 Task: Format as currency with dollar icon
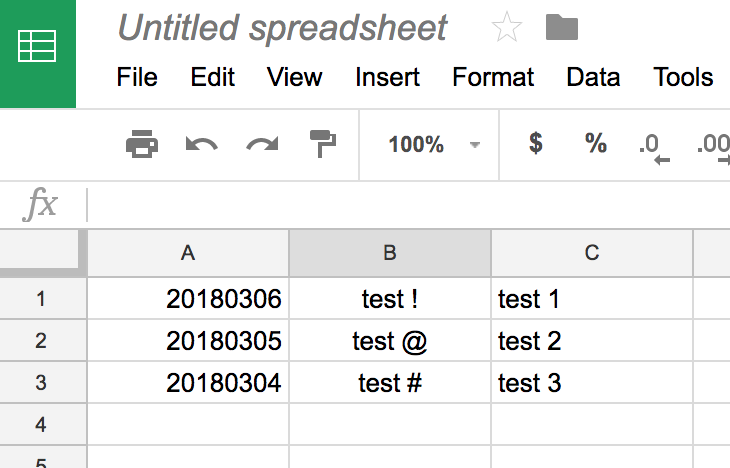[536, 144]
